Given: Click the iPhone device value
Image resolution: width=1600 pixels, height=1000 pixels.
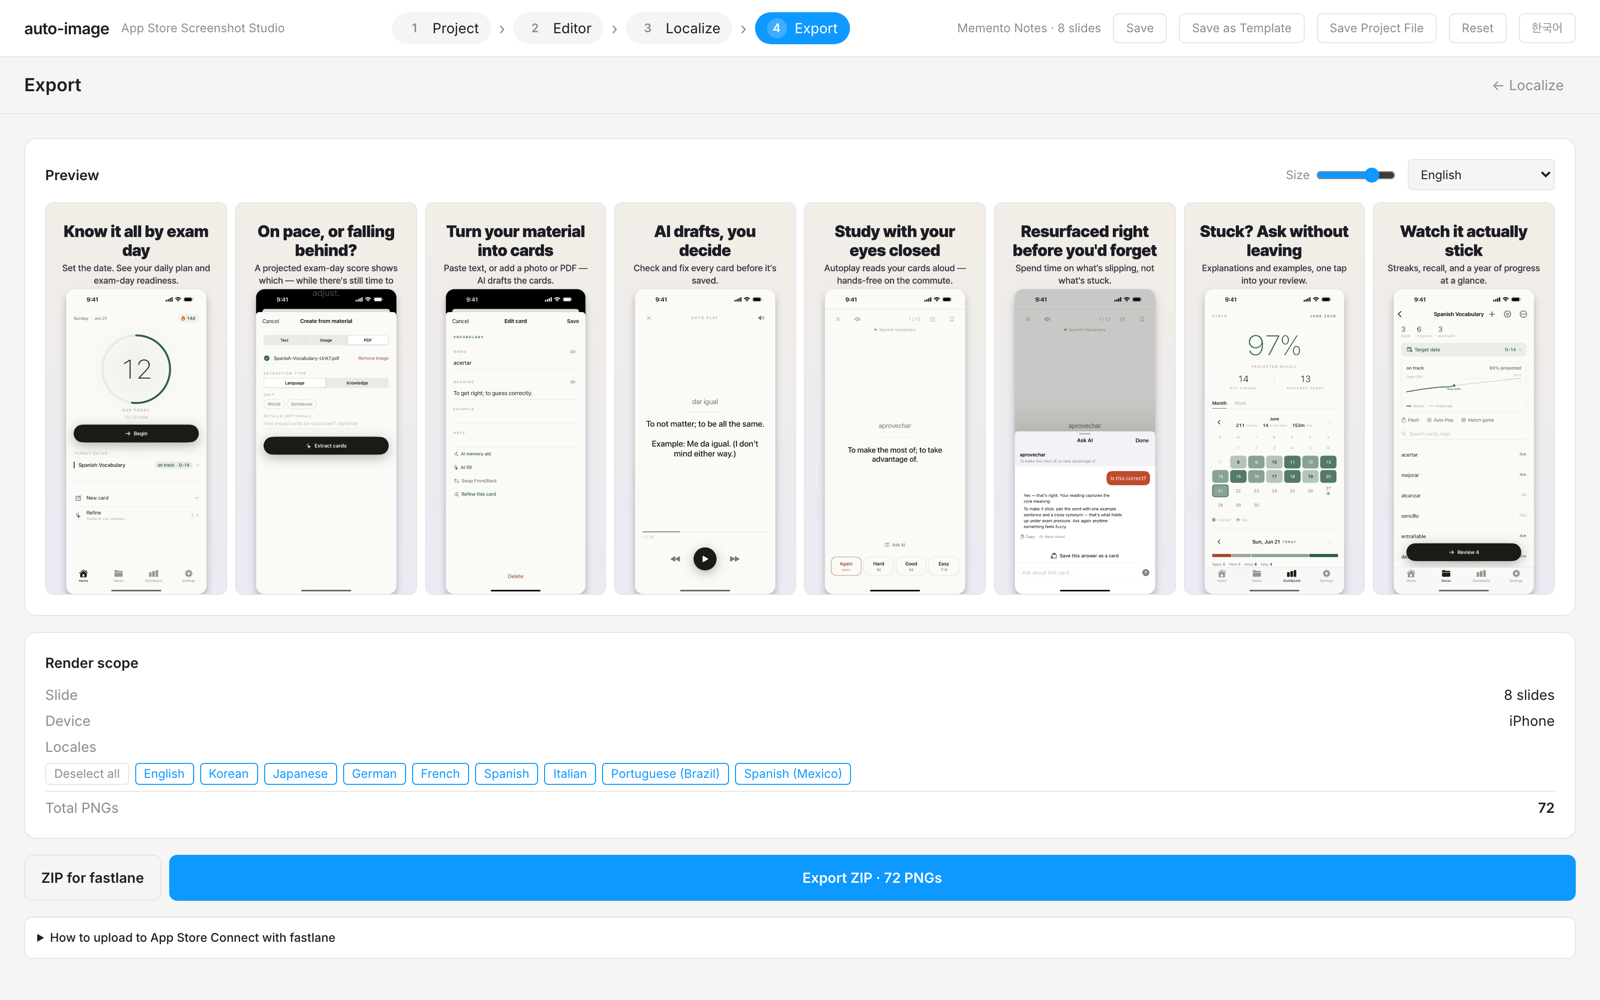Looking at the screenshot, I should [x=1531, y=721].
